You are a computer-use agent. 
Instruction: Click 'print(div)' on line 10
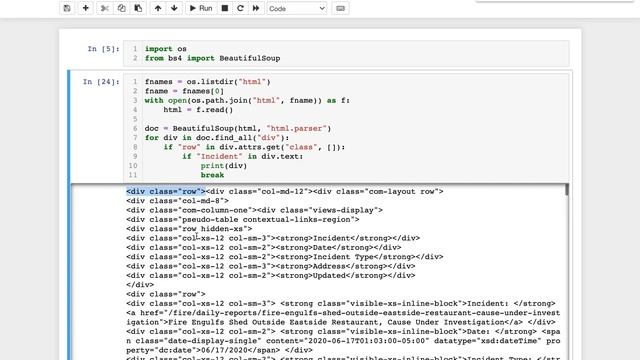click(x=224, y=166)
